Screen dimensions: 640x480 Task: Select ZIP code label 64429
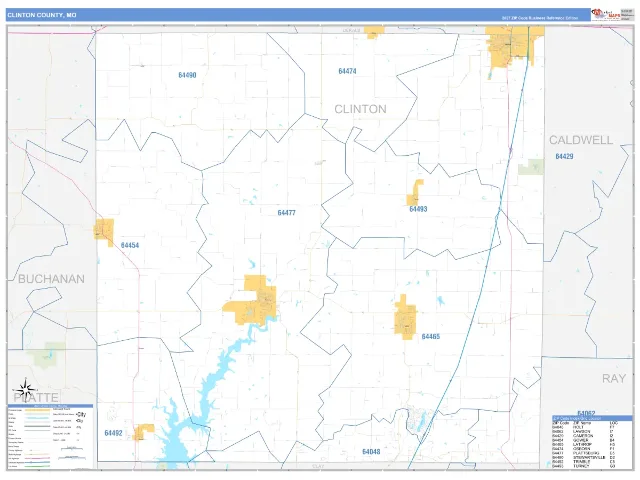(x=564, y=156)
